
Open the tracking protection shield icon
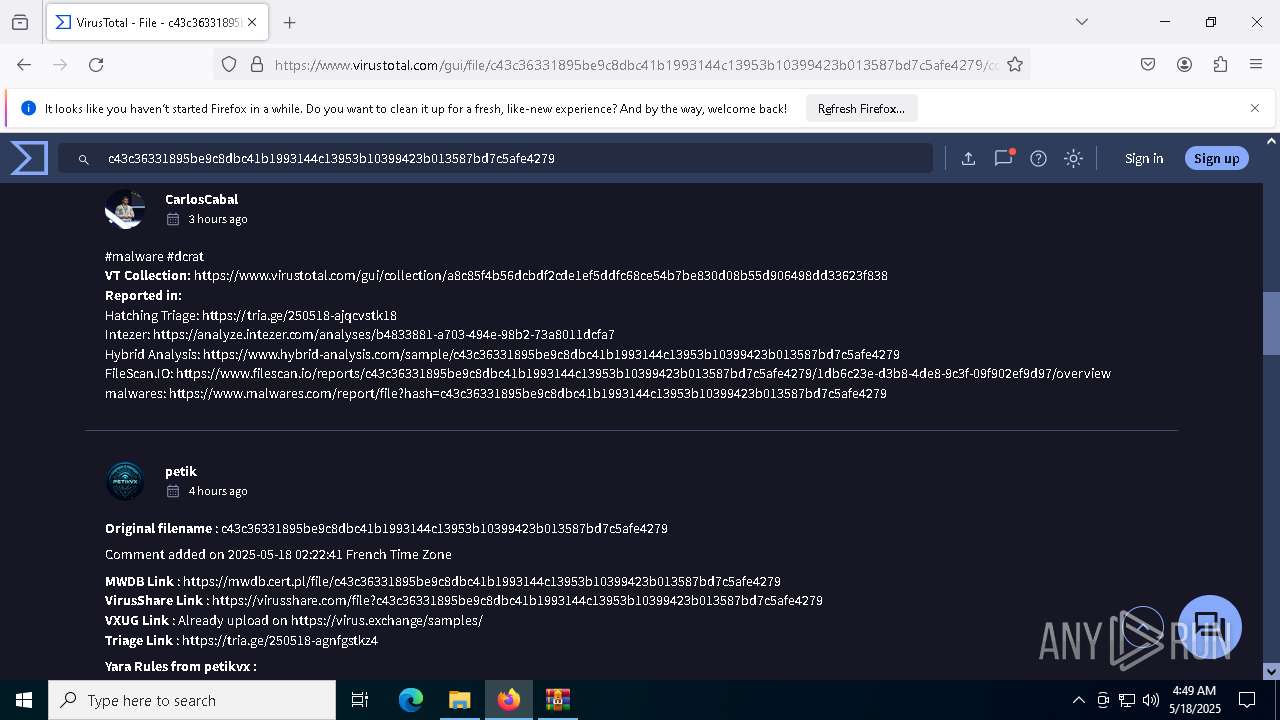(x=229, y=64)
